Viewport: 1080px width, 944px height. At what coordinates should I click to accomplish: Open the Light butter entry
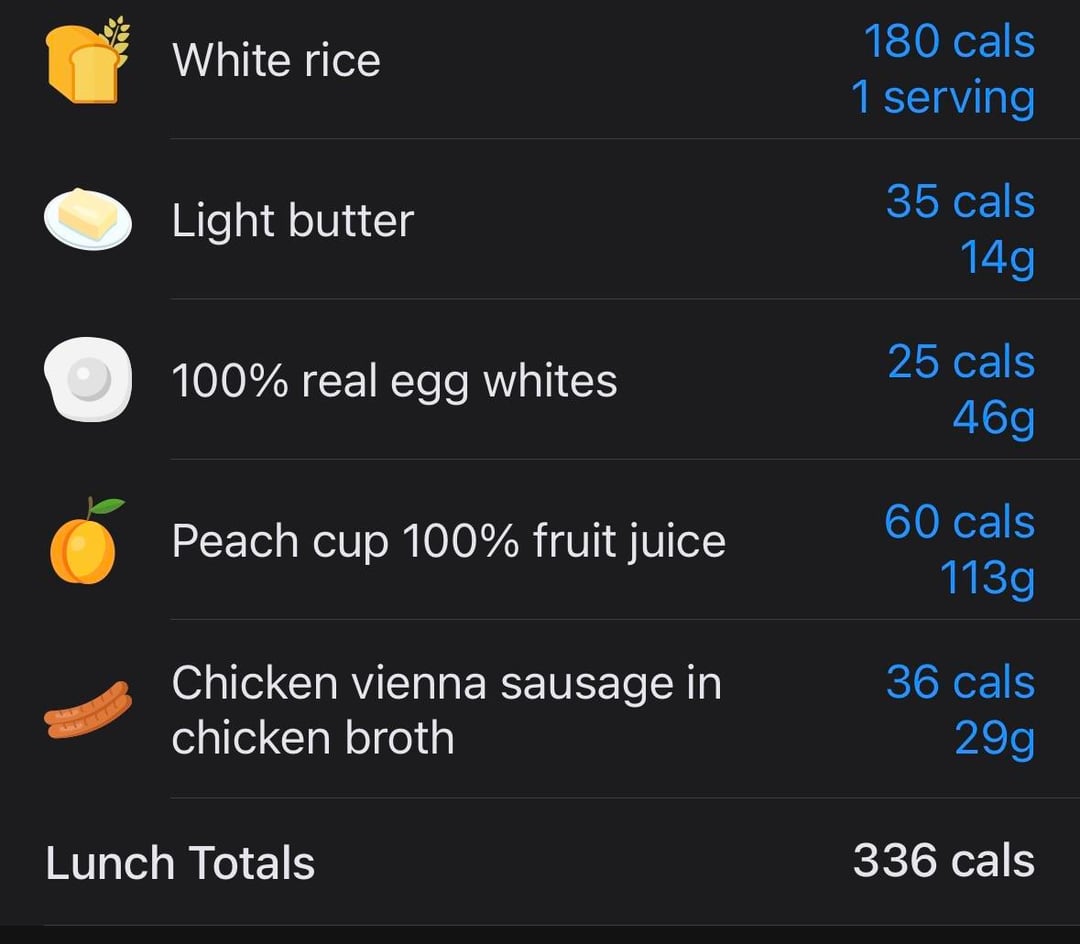pyautogui.click(x=292, y=221)
